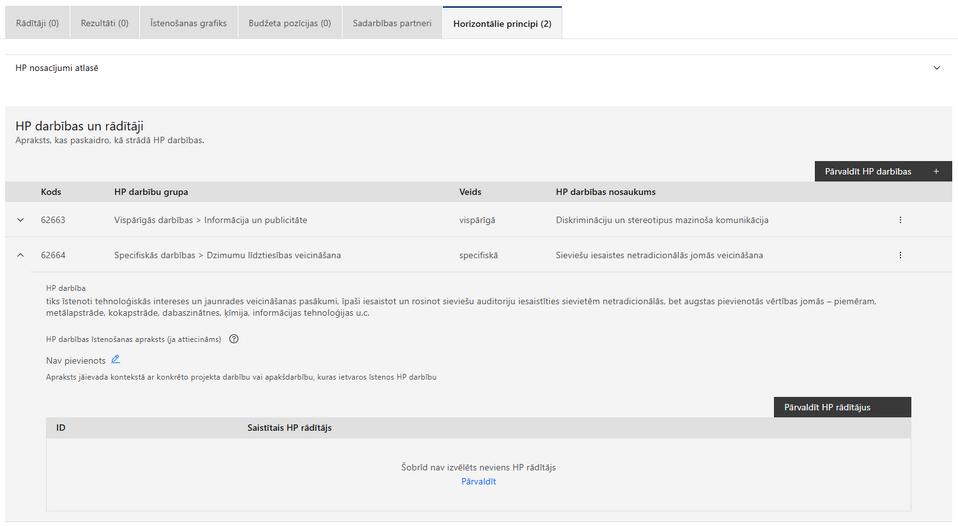This screenshot has height=526, width=958.
Task: Click the HP darbības nosaukums column header
Action: point(605,192)
